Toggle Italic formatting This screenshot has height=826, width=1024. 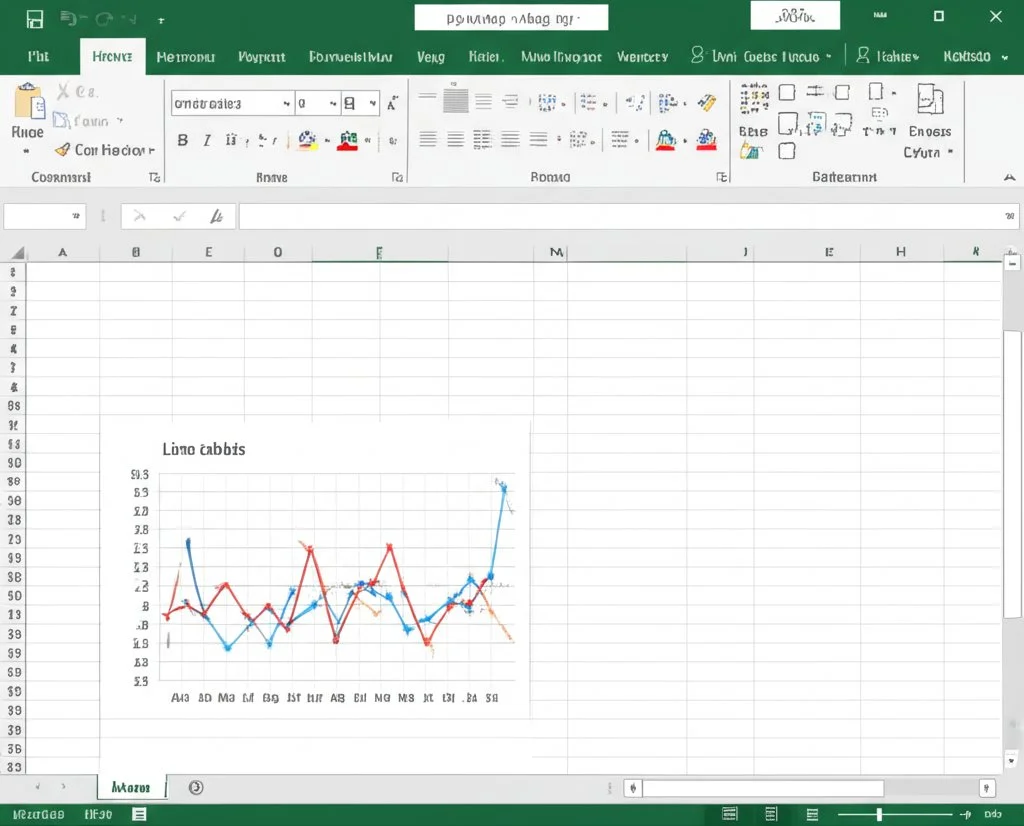206,140
